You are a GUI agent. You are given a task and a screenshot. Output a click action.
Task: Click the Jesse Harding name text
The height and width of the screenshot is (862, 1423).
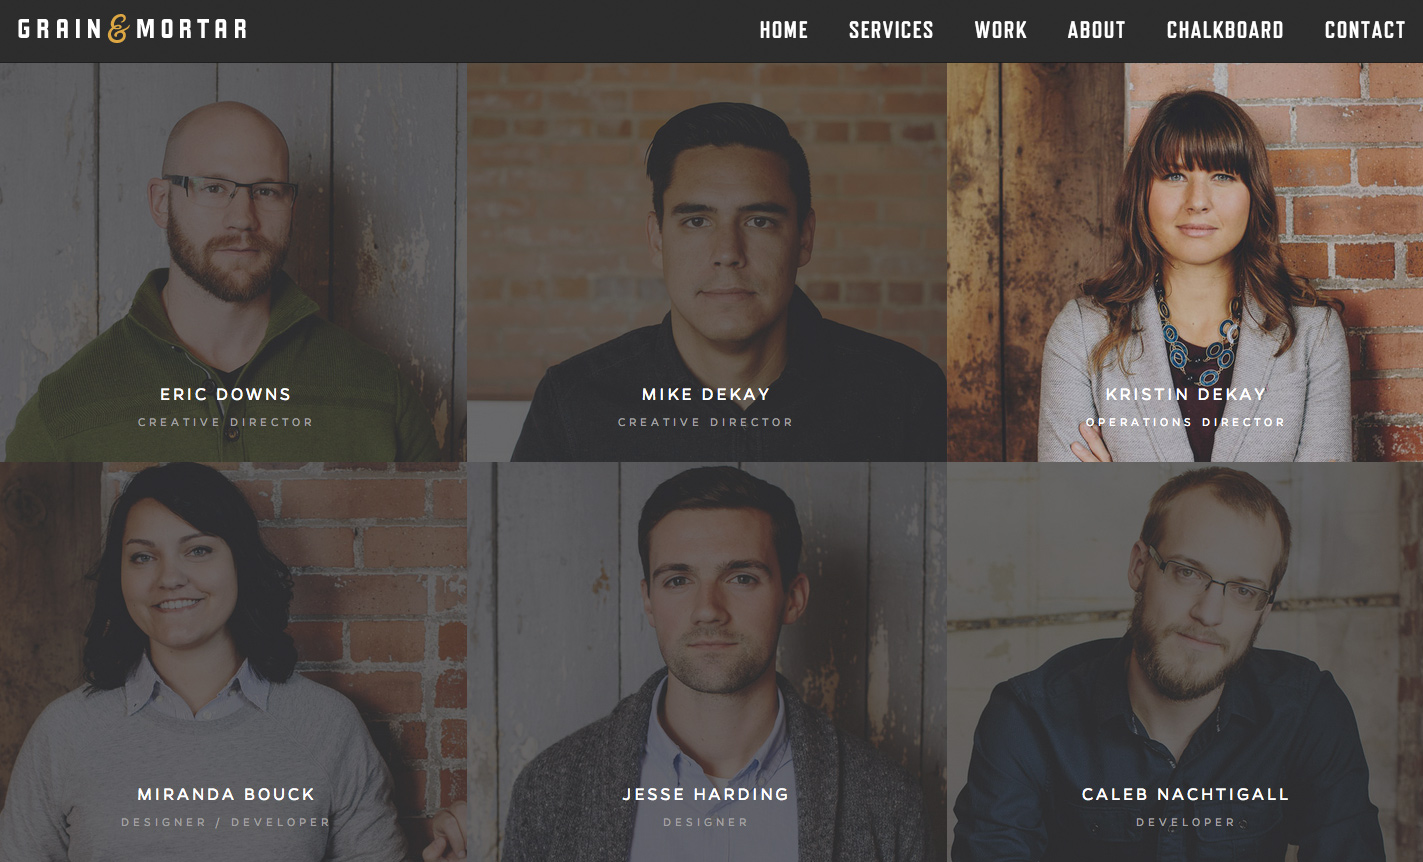pos(706,794)
